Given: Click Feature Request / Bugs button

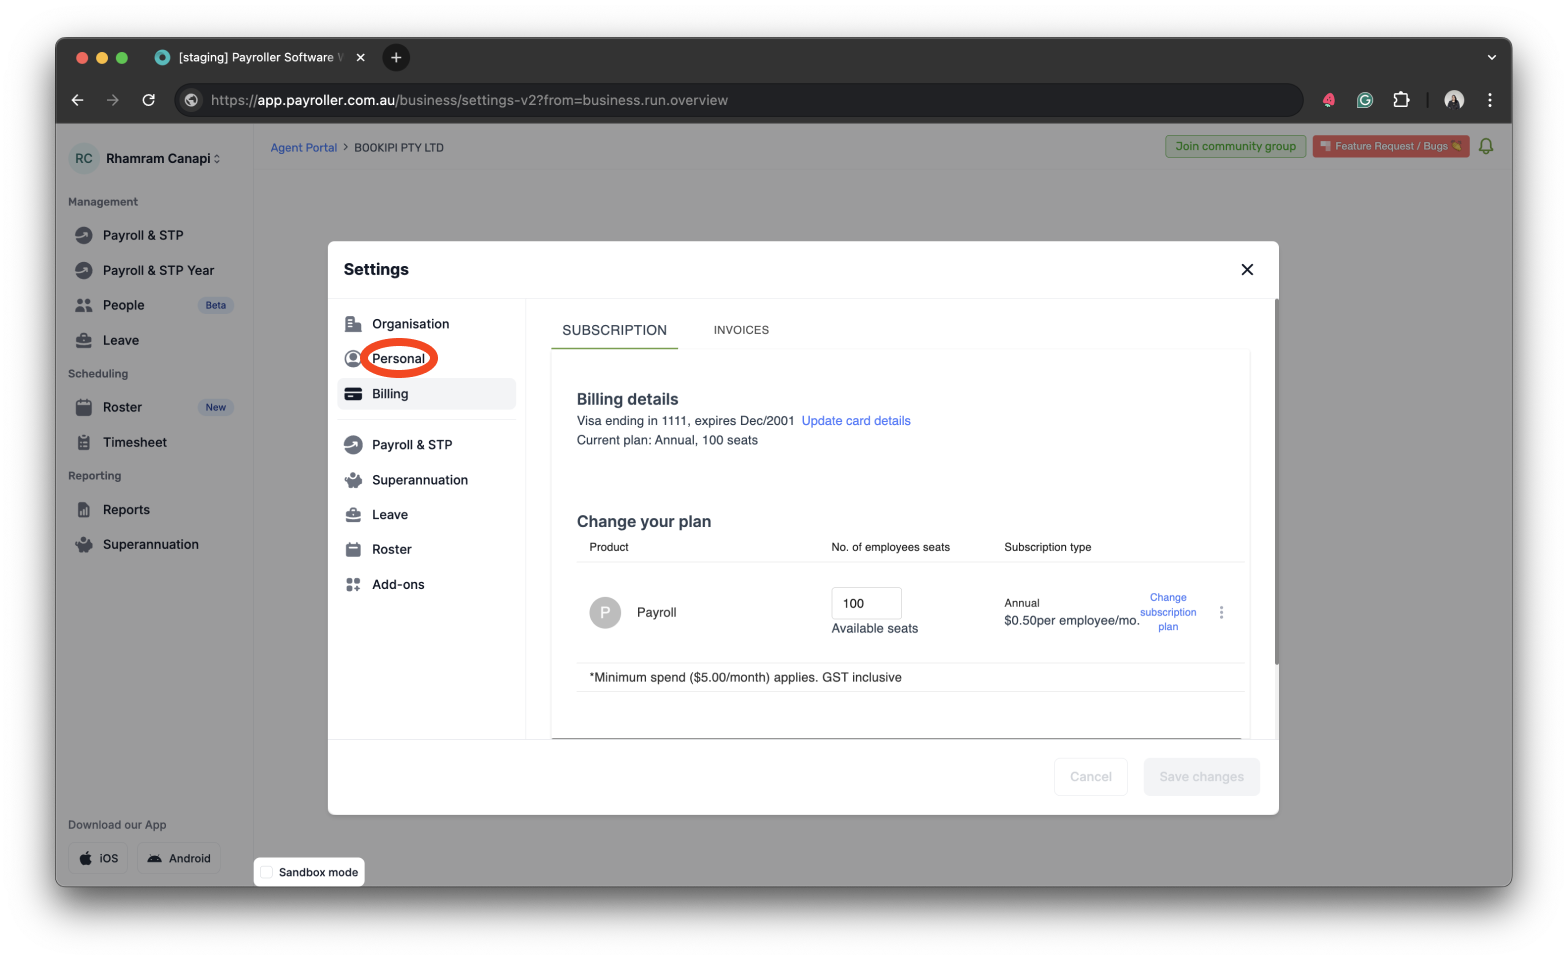Looking at the screenshot, I should (x=1391, y=147).
